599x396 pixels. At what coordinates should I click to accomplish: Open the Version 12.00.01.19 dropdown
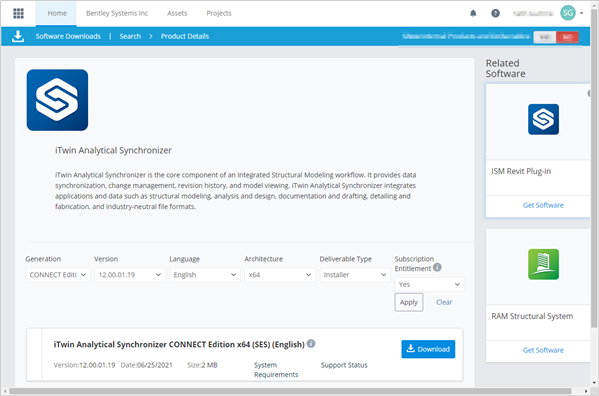[130, 275]
